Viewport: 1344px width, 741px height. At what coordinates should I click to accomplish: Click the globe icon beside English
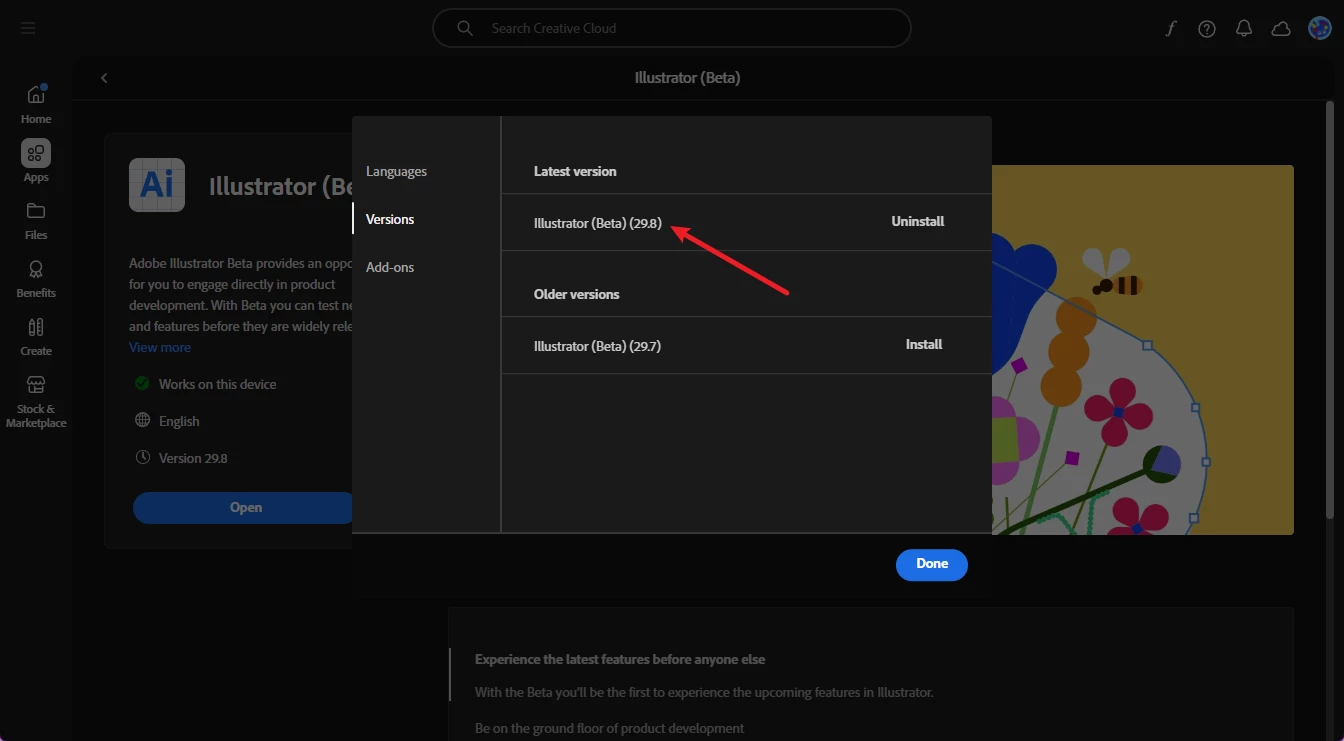point(142,421)
